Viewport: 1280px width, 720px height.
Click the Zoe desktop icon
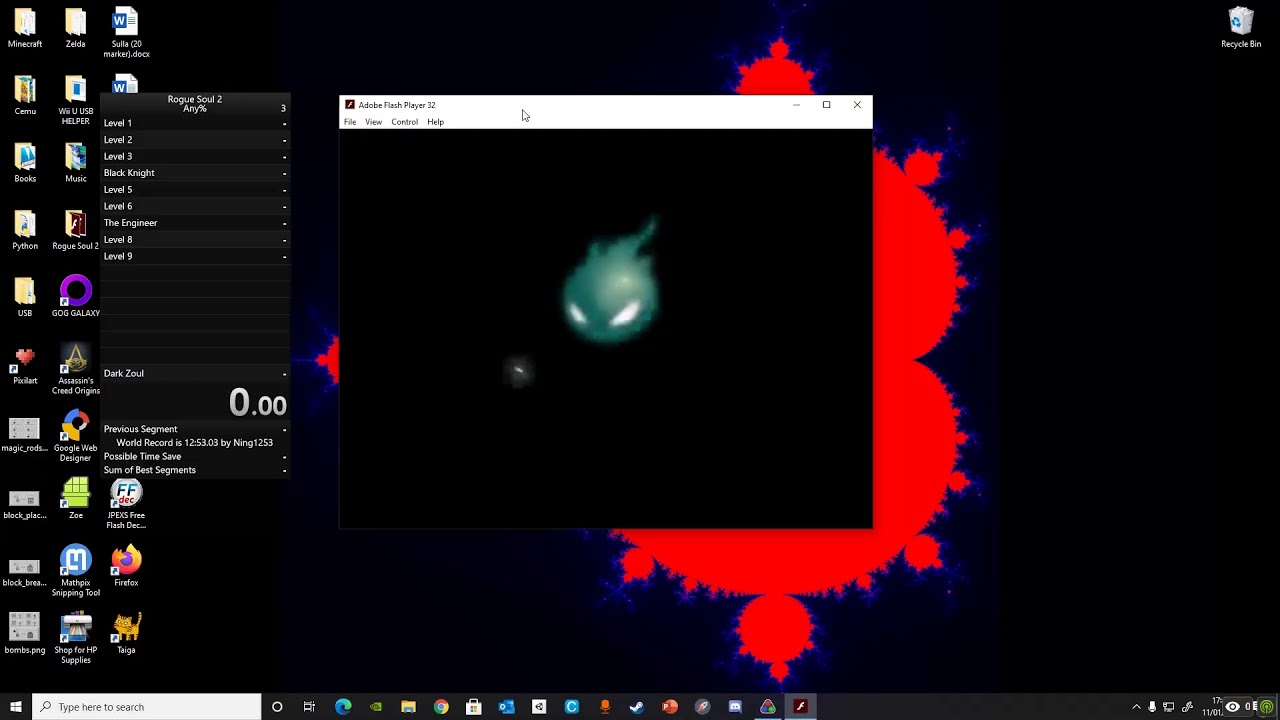(x=75, y=499)
